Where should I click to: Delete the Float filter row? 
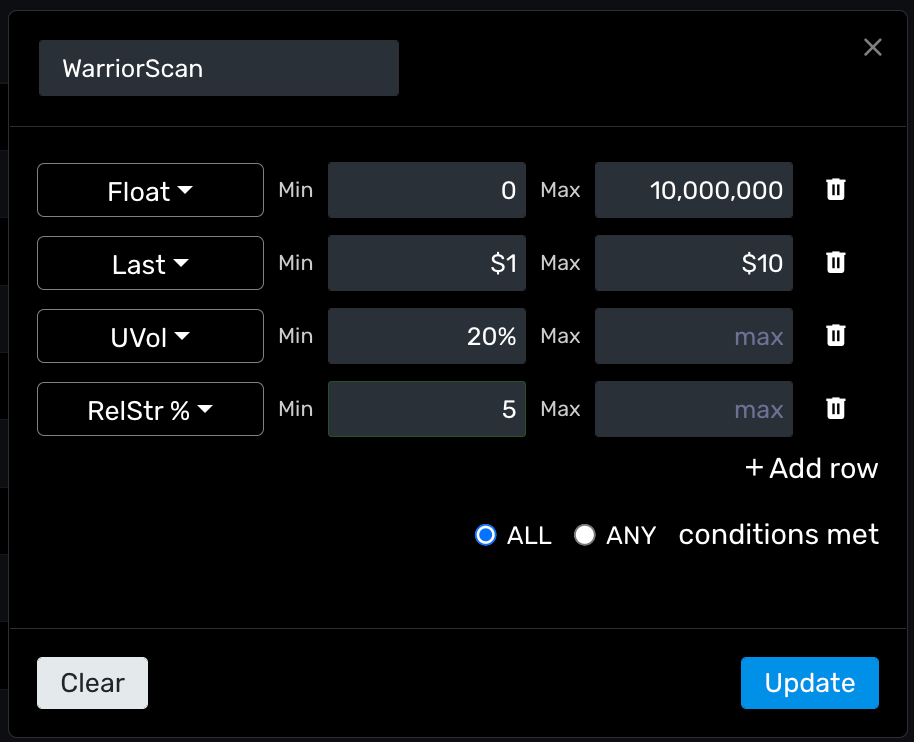point(836,190)
